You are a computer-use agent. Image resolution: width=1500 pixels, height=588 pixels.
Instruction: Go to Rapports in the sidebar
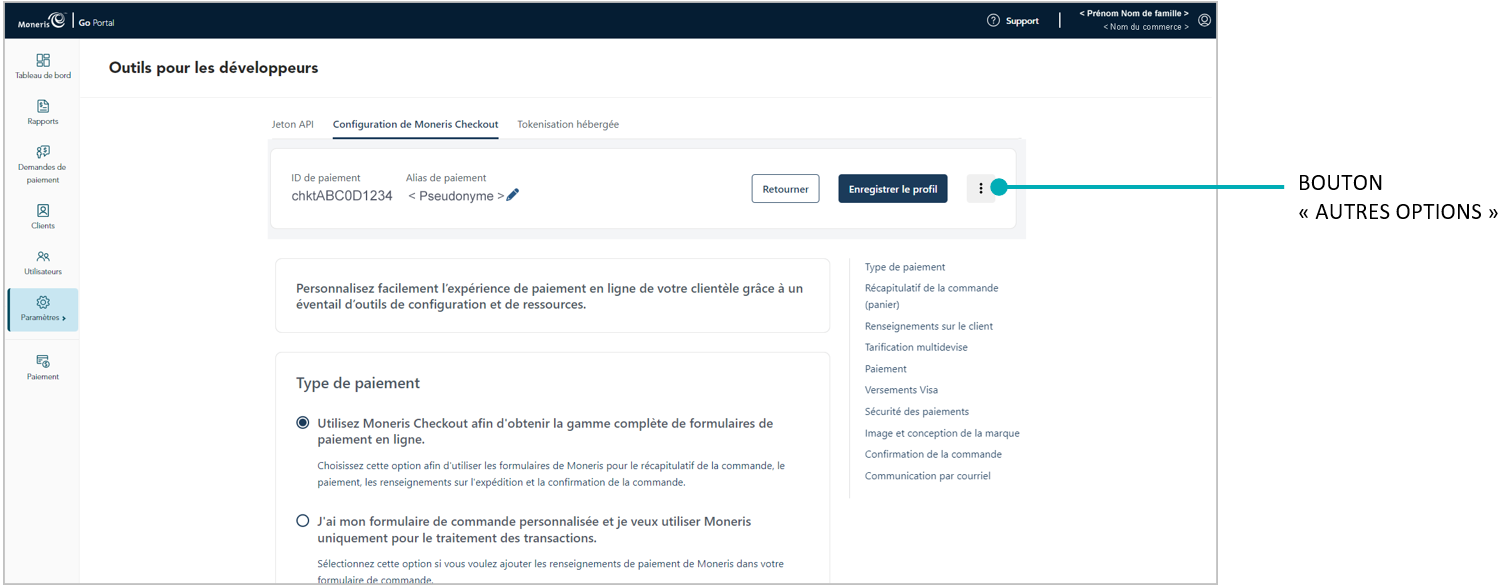(x=43, y=112)
